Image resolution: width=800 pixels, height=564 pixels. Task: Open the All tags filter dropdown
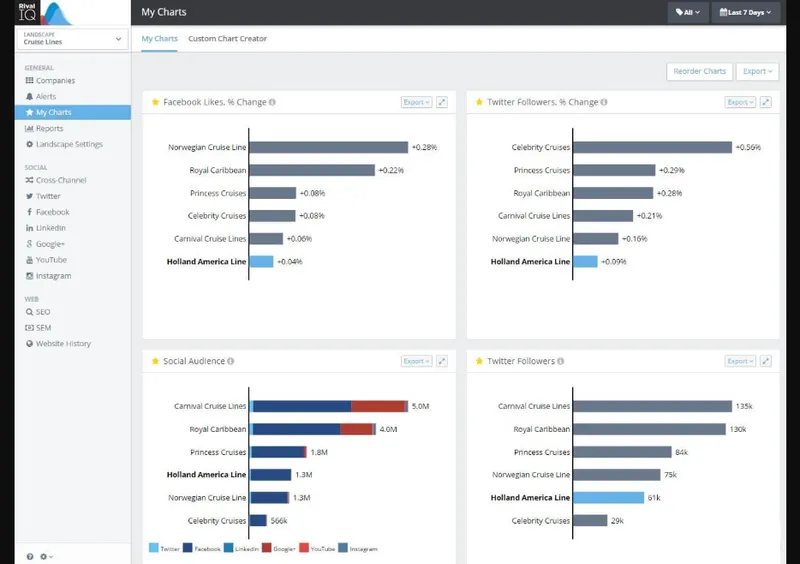[x=688, y=12]
